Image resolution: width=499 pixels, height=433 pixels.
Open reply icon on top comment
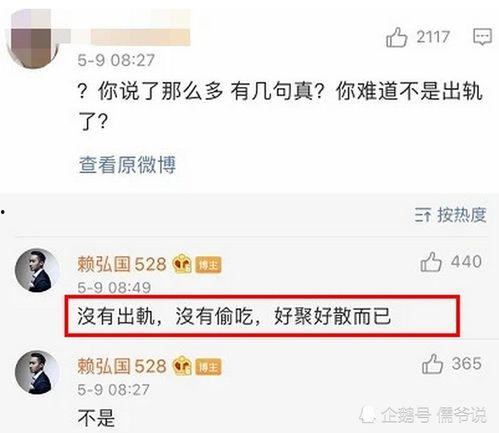click(x=482, y=36)
